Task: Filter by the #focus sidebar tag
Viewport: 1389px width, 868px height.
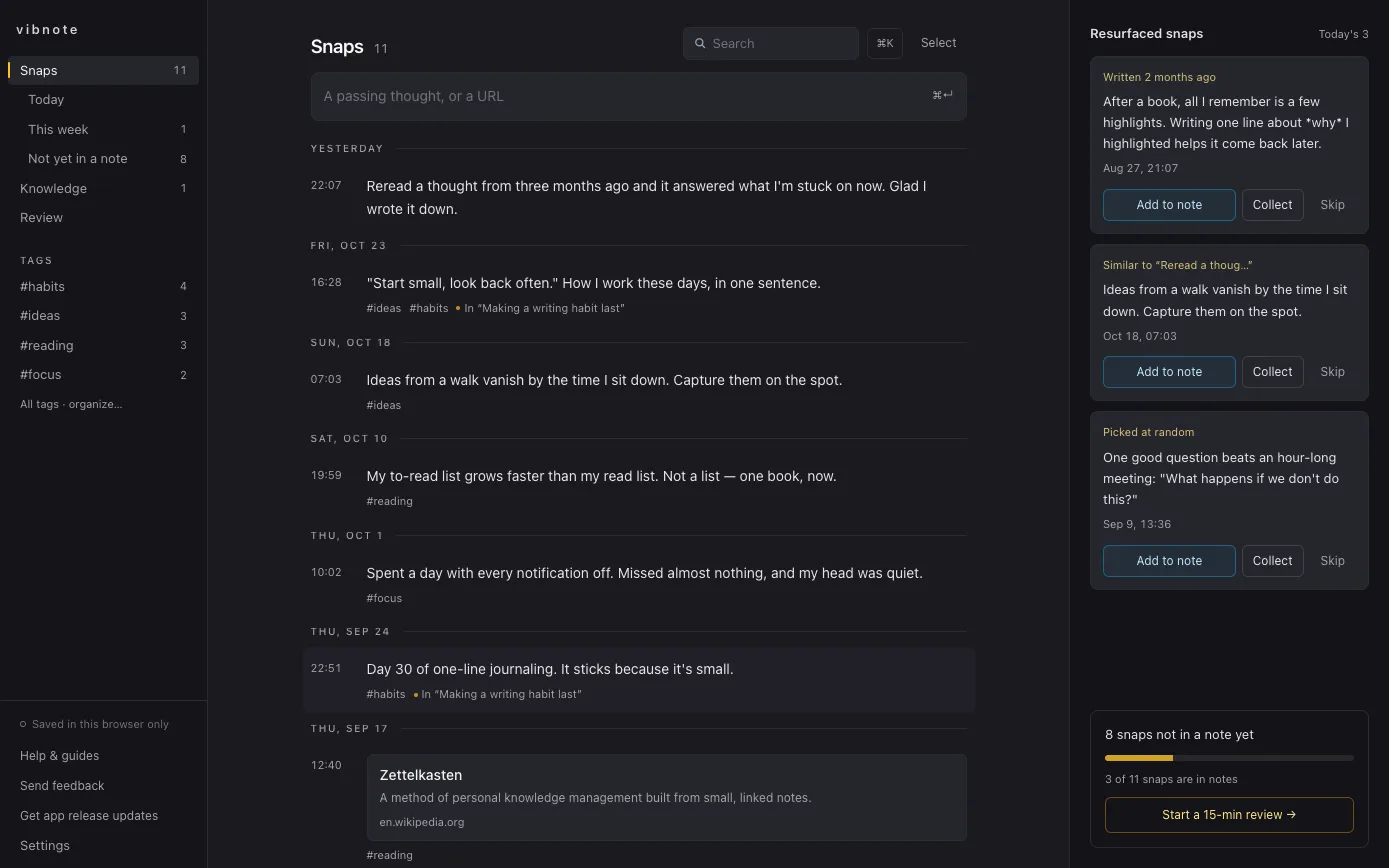Action: [x=103, y=375]
